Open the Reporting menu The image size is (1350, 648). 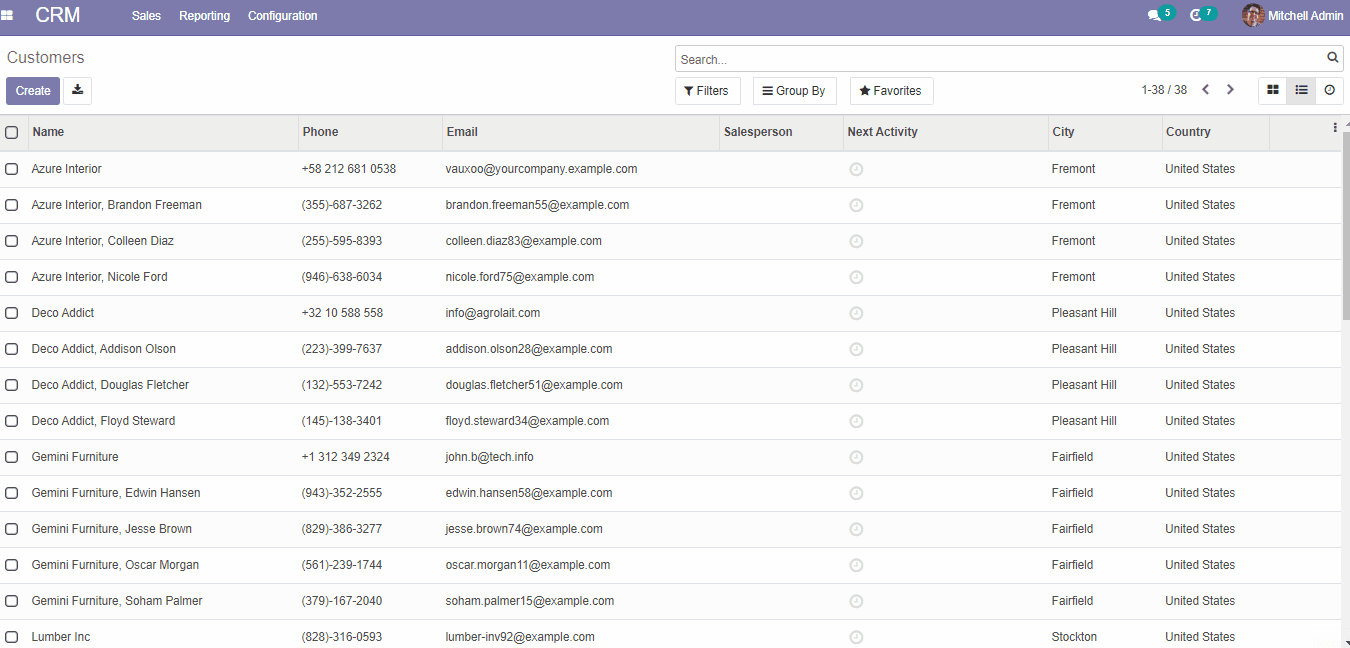[x=204, y=16]
